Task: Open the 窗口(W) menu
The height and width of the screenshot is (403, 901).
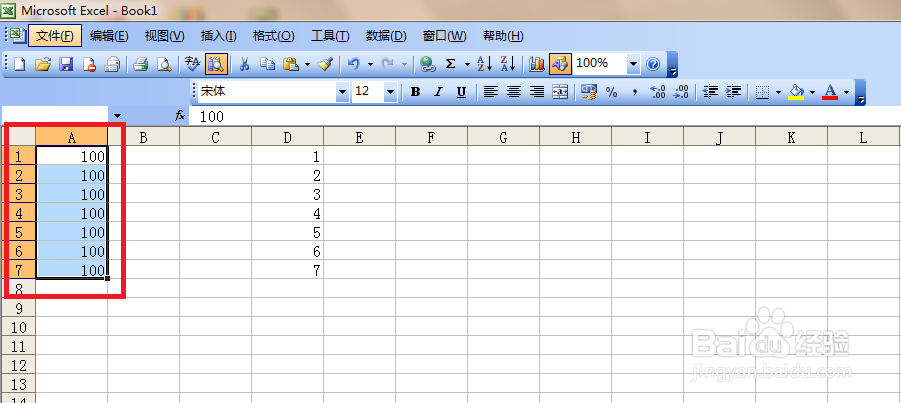Action: point(444,36)
